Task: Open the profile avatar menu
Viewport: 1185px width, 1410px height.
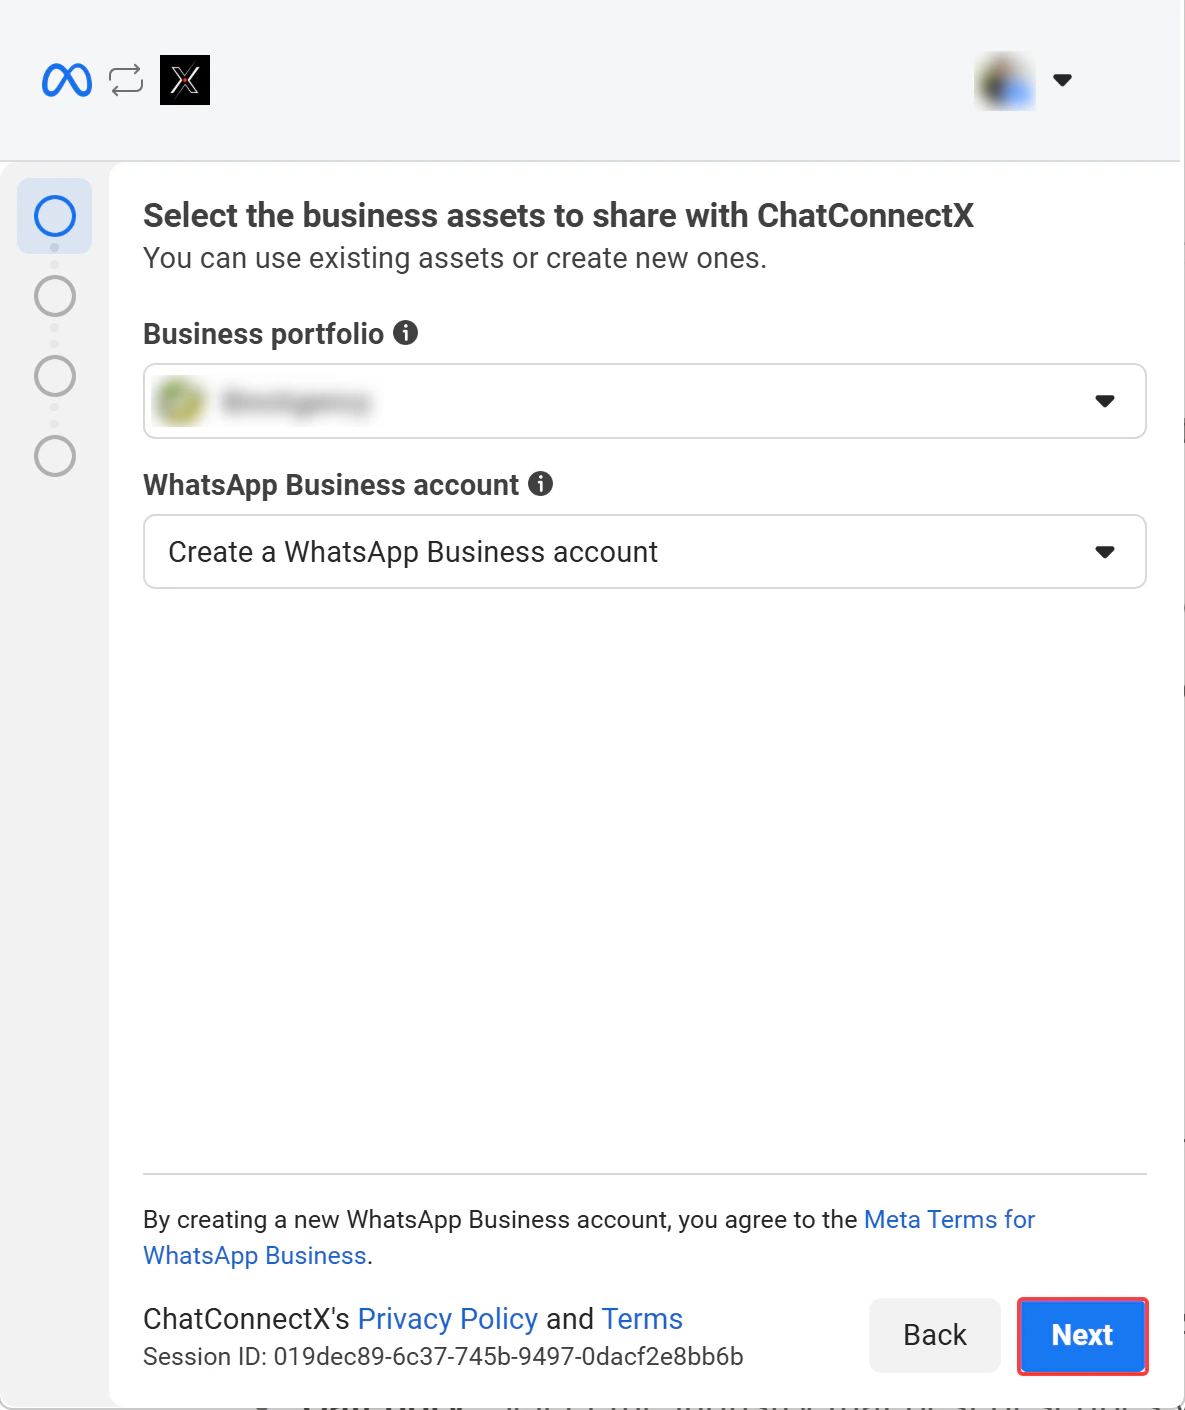Action: pos(1005,80)
